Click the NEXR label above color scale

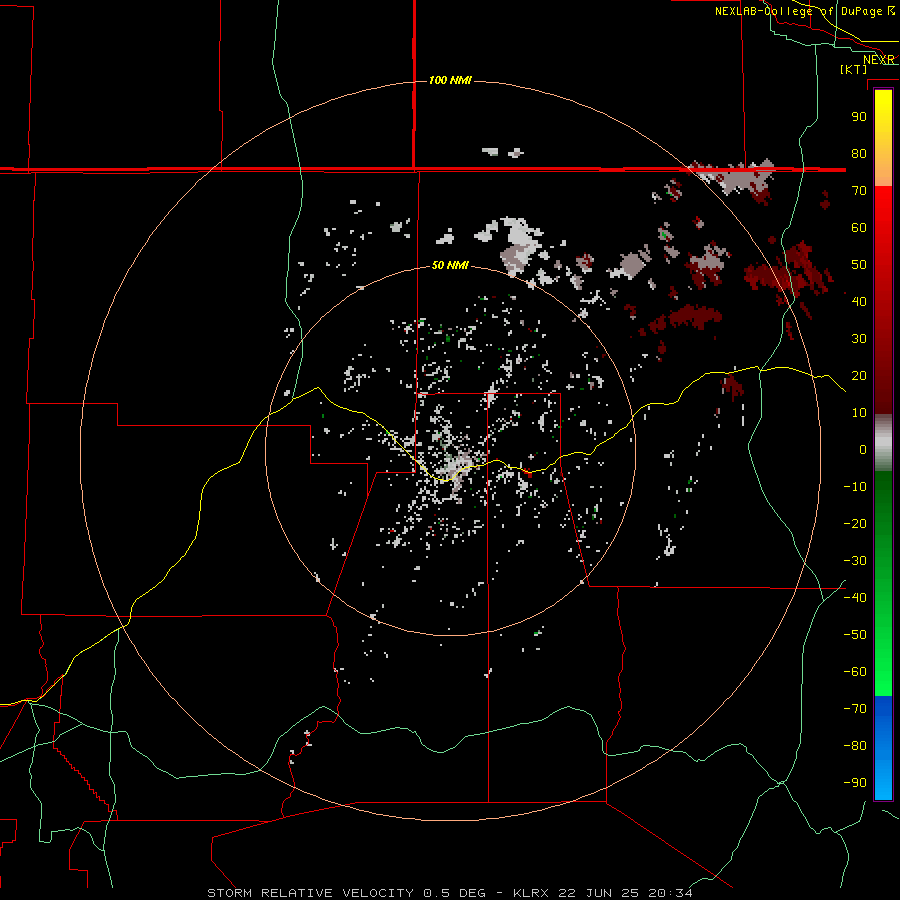(879, 60)
